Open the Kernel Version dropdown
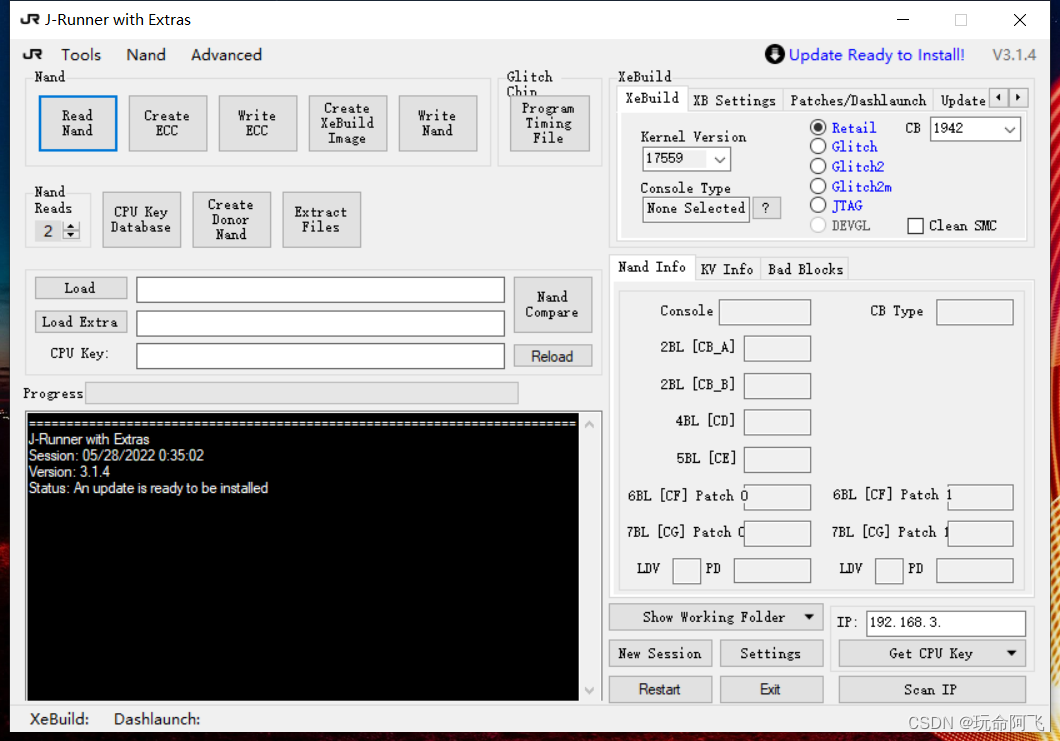Screen dimensions: 1060x741 click(720, 159)
